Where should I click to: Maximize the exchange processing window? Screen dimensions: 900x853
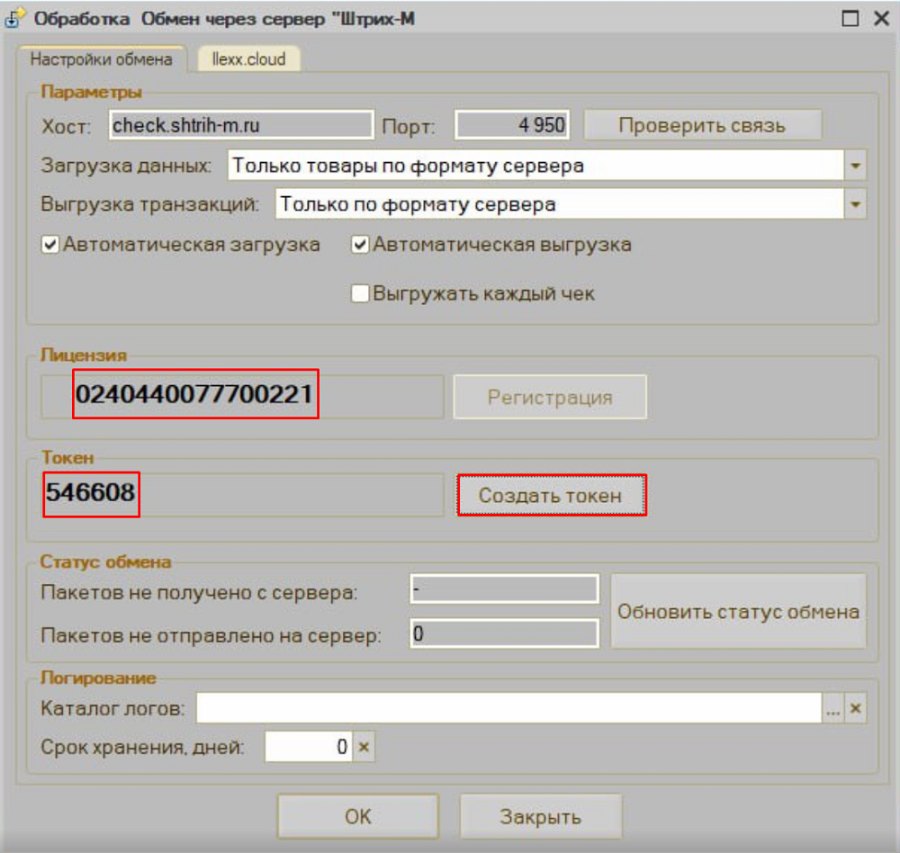click(850, 18)
